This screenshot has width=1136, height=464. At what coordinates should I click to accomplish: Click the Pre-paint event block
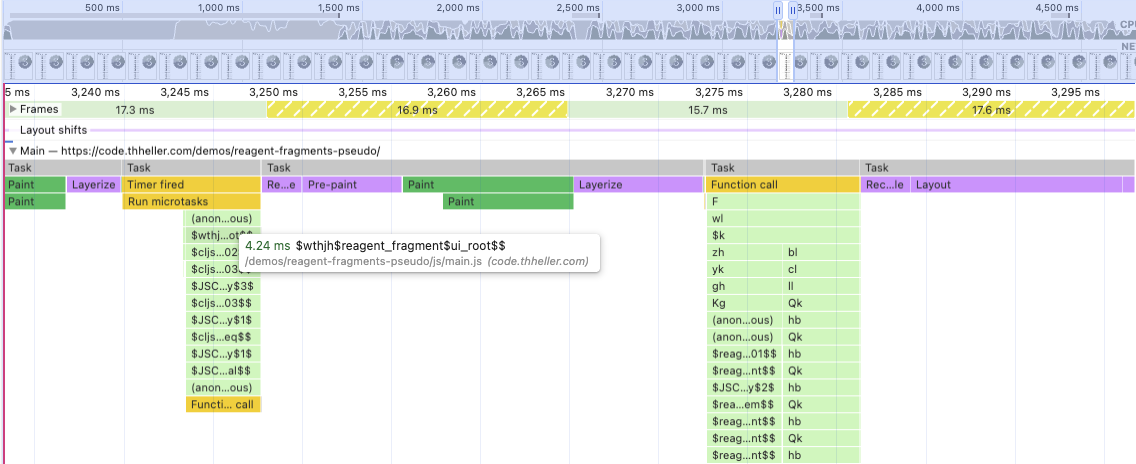352,185
